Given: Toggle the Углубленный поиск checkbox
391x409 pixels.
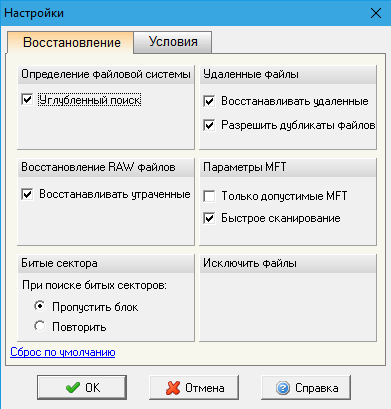Looking at the screenshot, I should (27, 100).
